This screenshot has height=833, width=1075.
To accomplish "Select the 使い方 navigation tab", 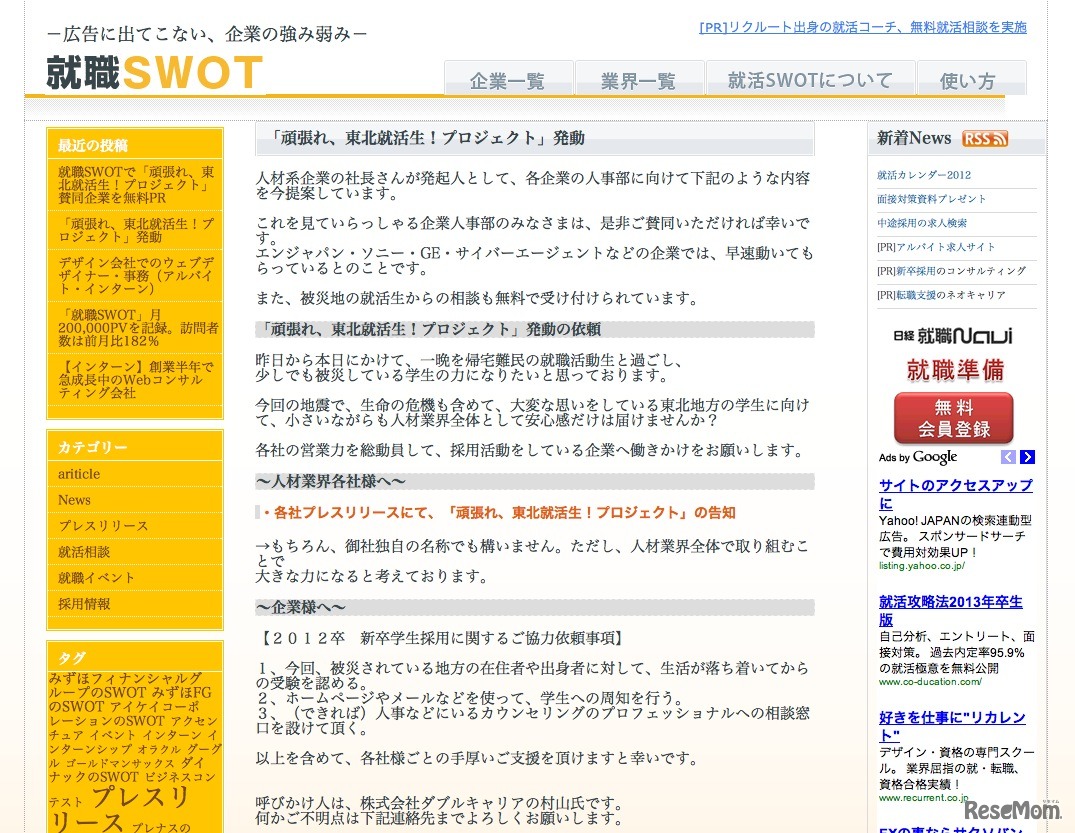I will point(971,80).
